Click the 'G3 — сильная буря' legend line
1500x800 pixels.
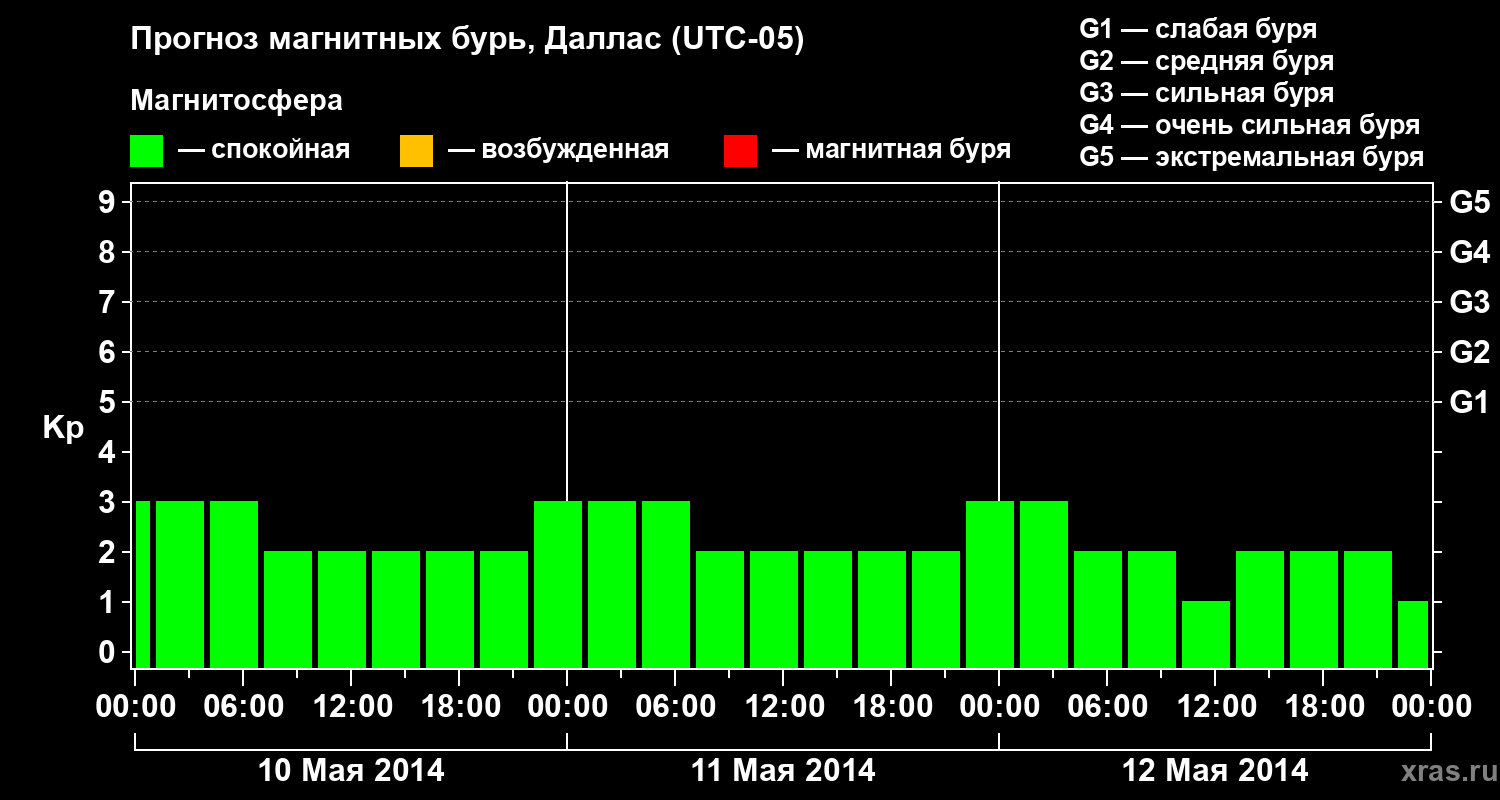(1206, 93)
